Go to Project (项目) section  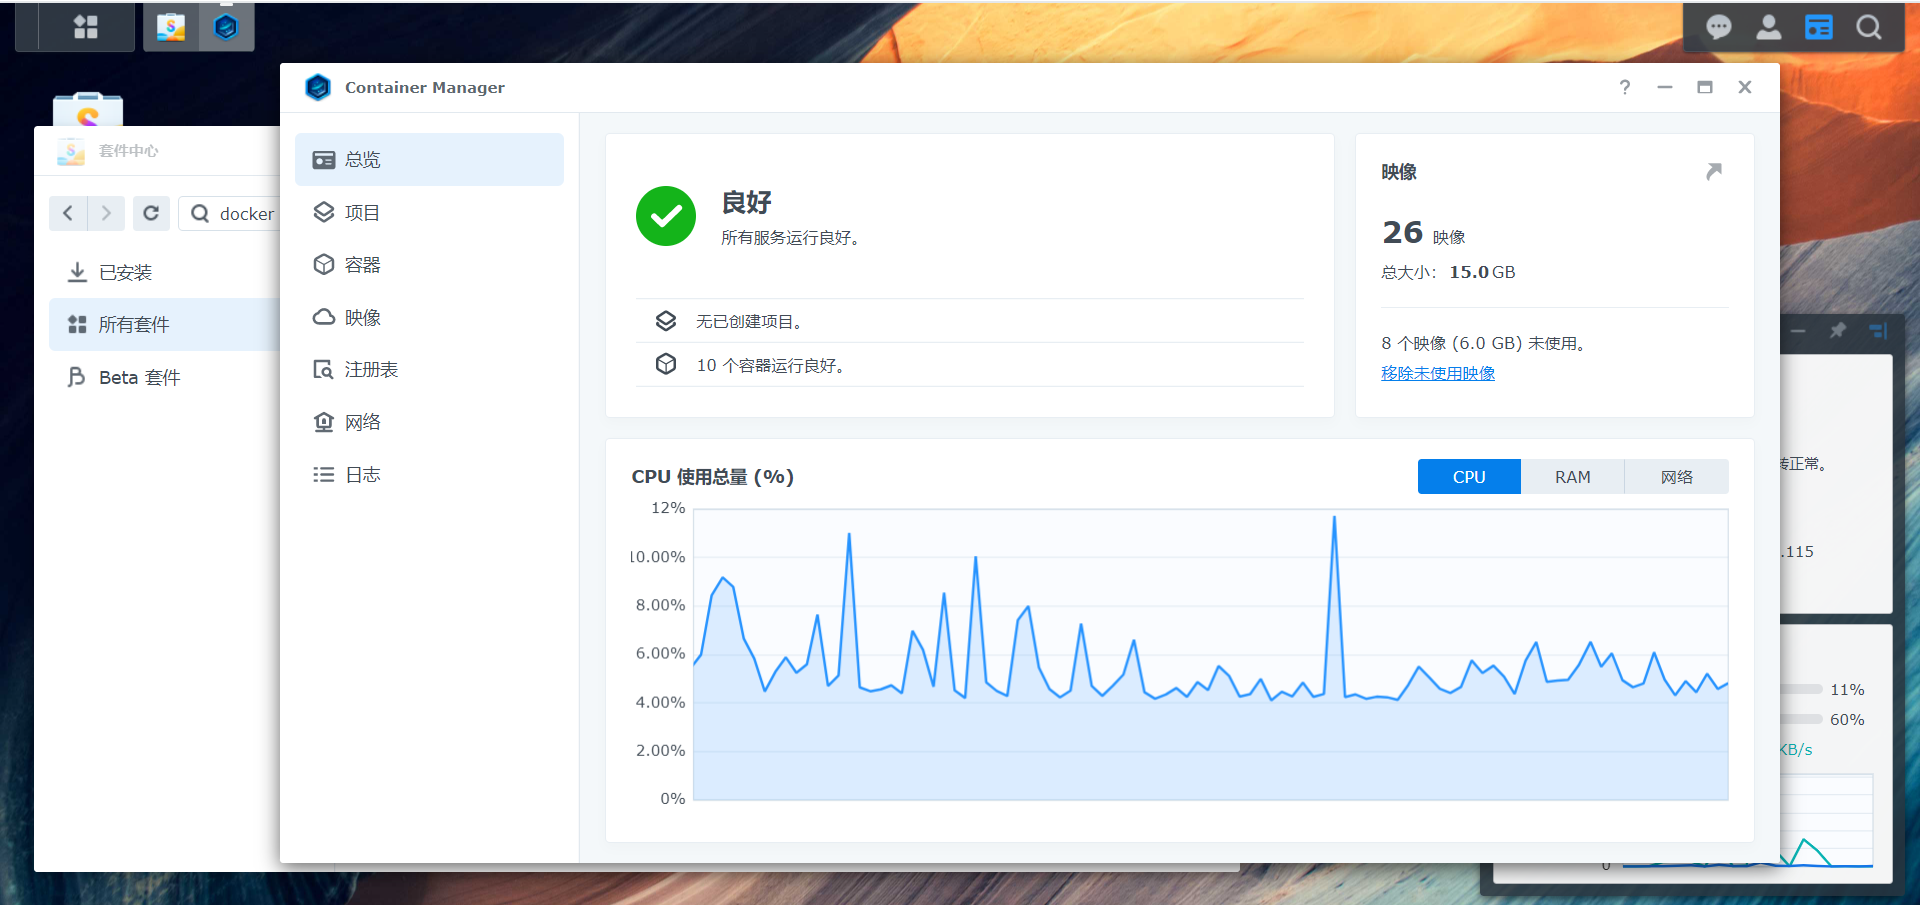click(429, 212)
